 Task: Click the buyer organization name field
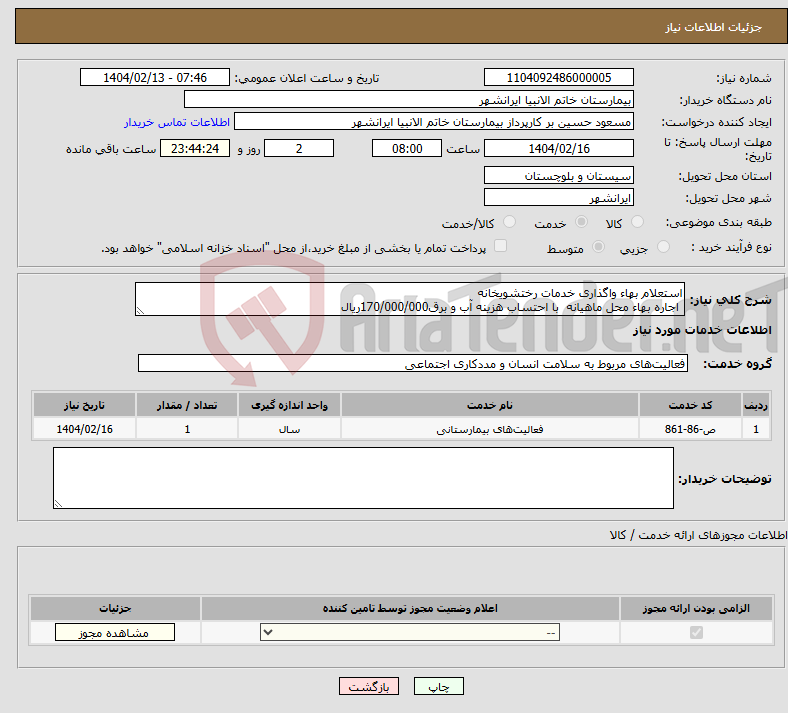[x=409, y=99]
